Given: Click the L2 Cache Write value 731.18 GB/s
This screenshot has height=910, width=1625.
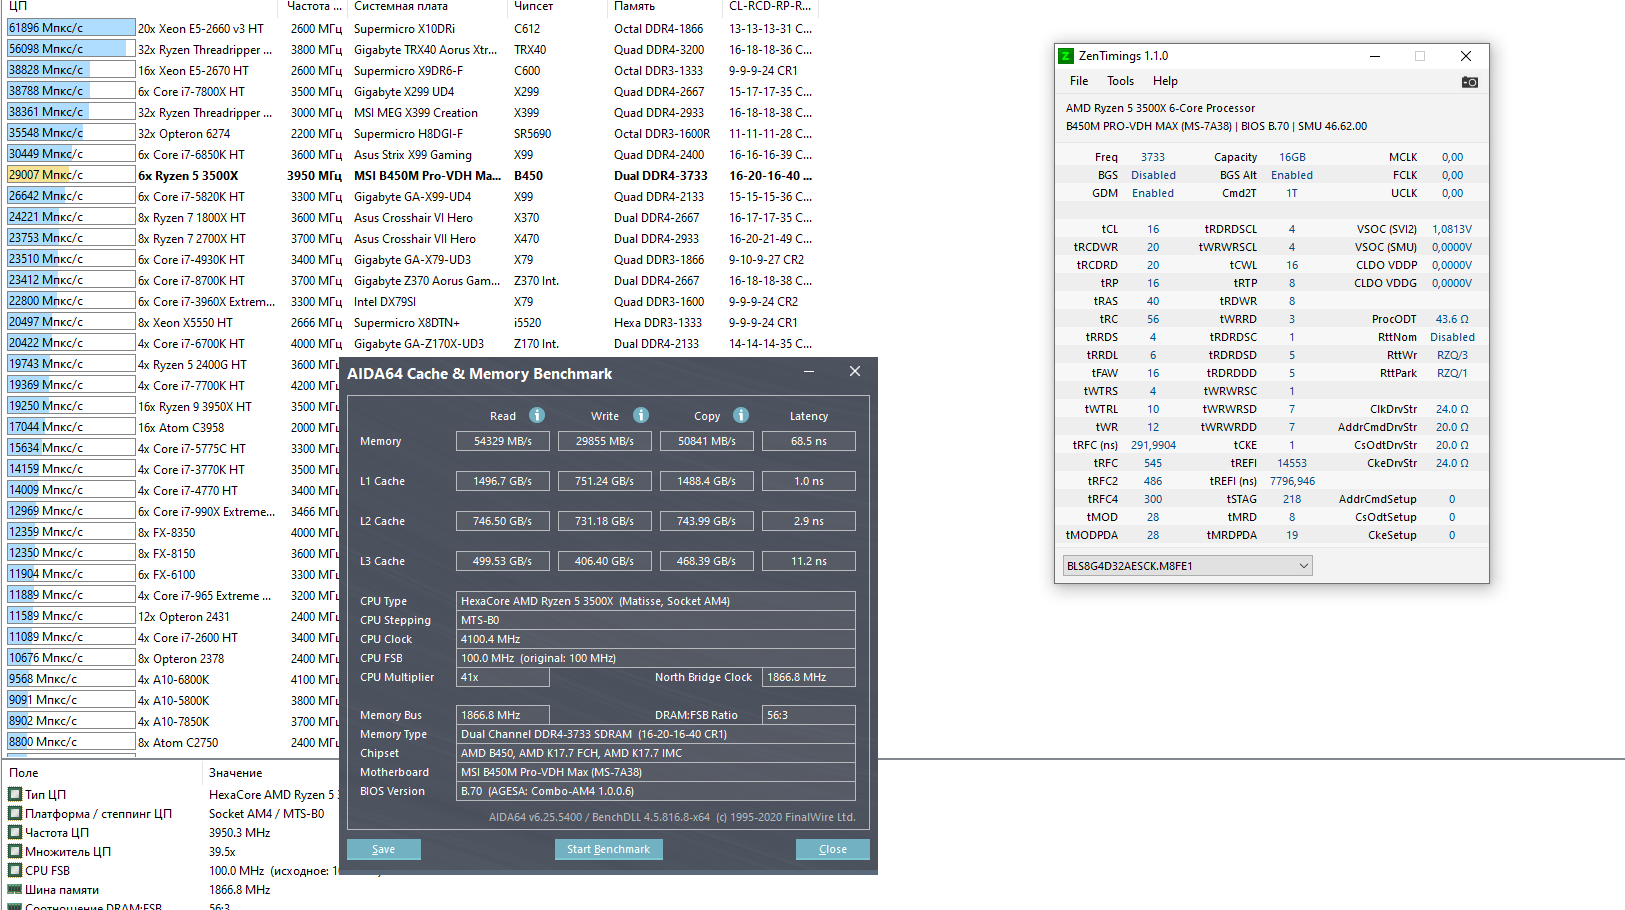Looking at the screenshot, I should tap(605, 521).
